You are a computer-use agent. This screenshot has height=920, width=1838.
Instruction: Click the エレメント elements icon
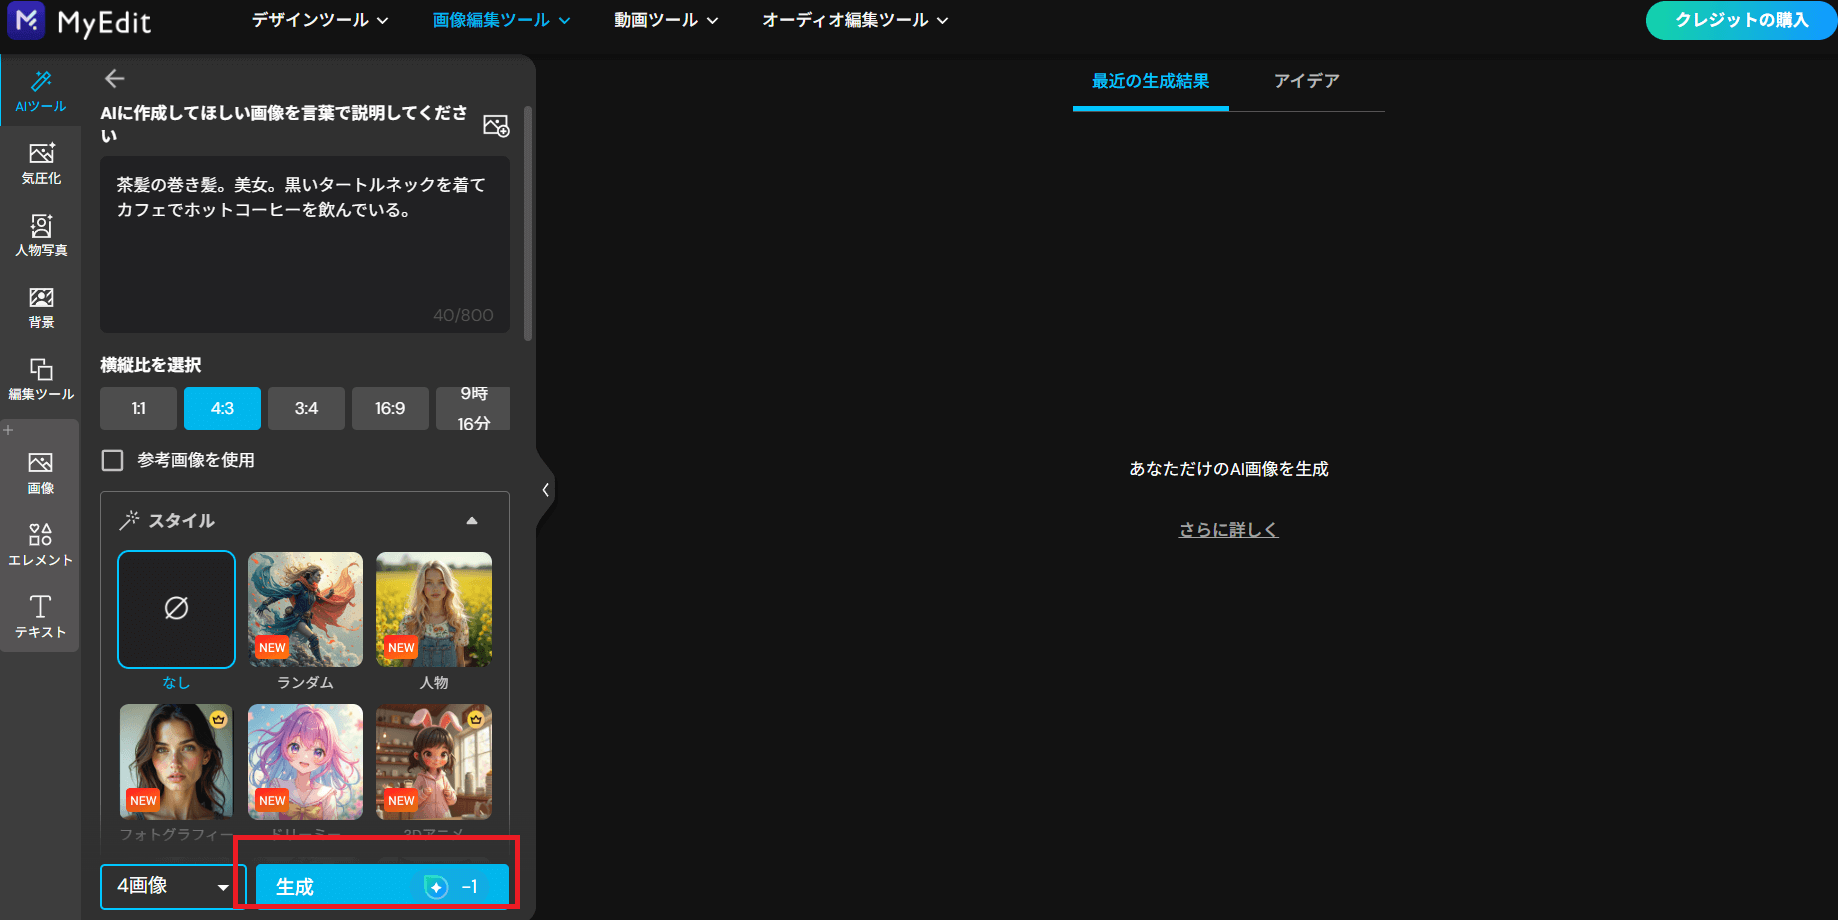coord(41,544)
